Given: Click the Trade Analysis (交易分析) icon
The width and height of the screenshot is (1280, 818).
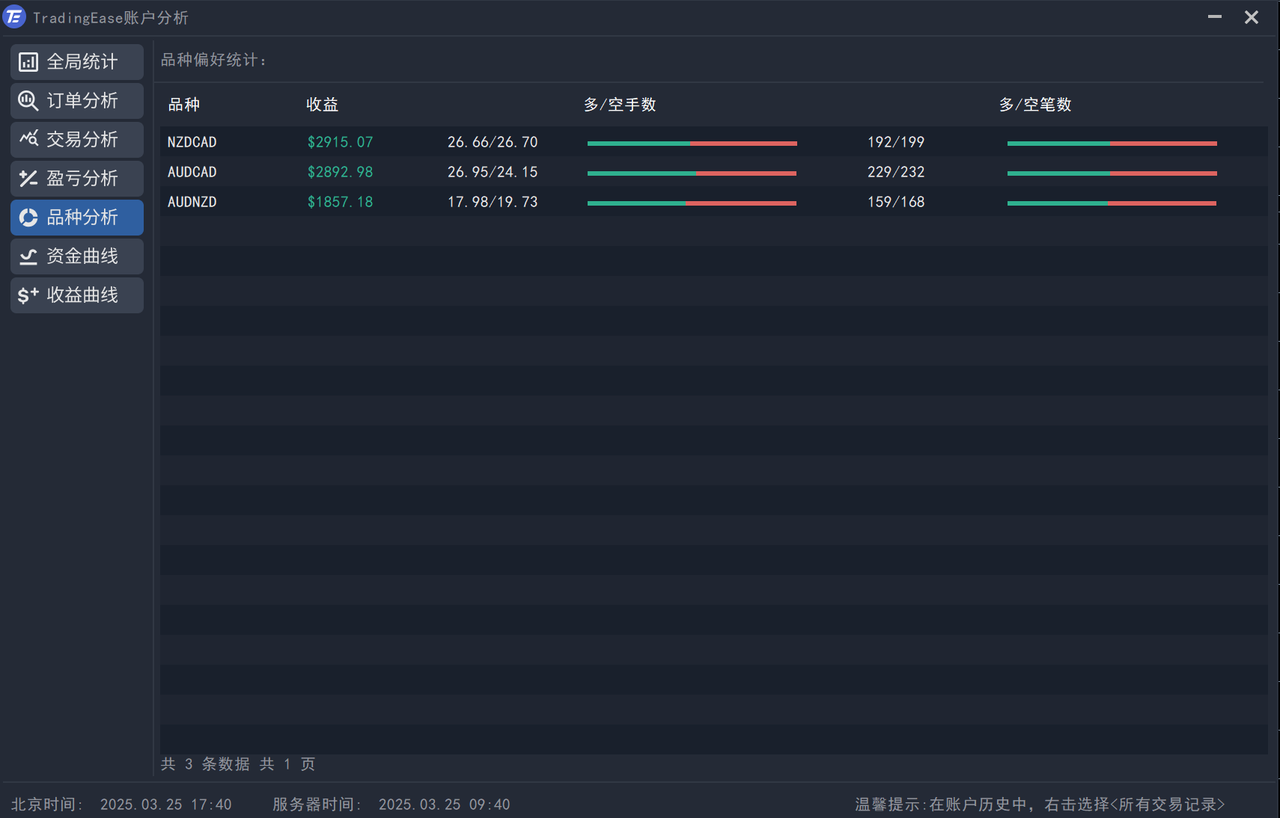Looking at the screenshot, I should pos(28,139).
